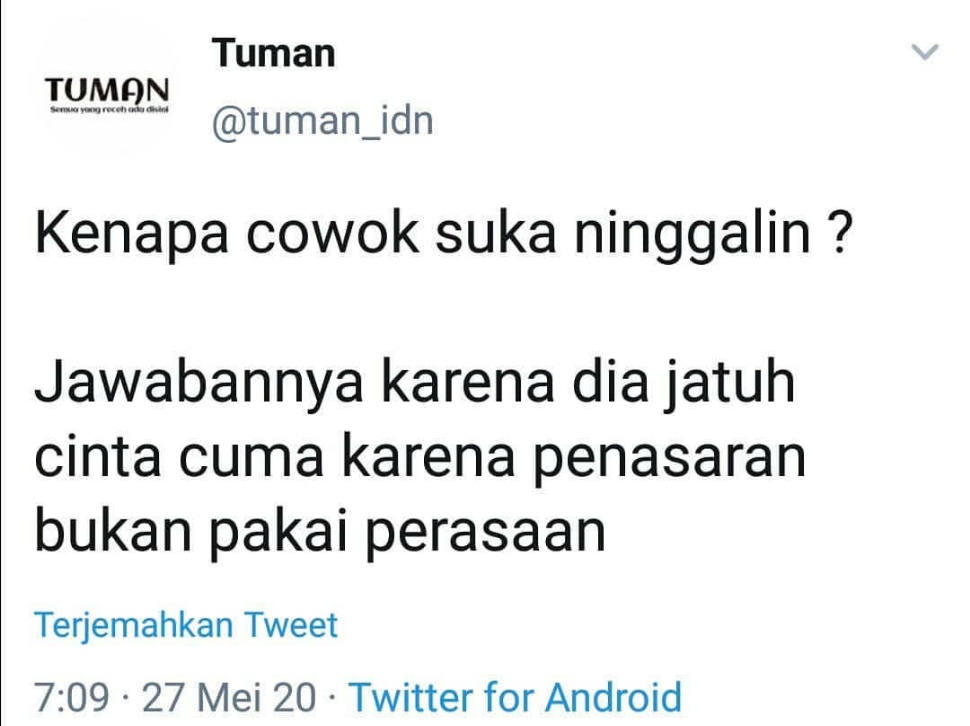Open the Twitter for Android source link
Screen dimensions: 970x726
point(515,698)
